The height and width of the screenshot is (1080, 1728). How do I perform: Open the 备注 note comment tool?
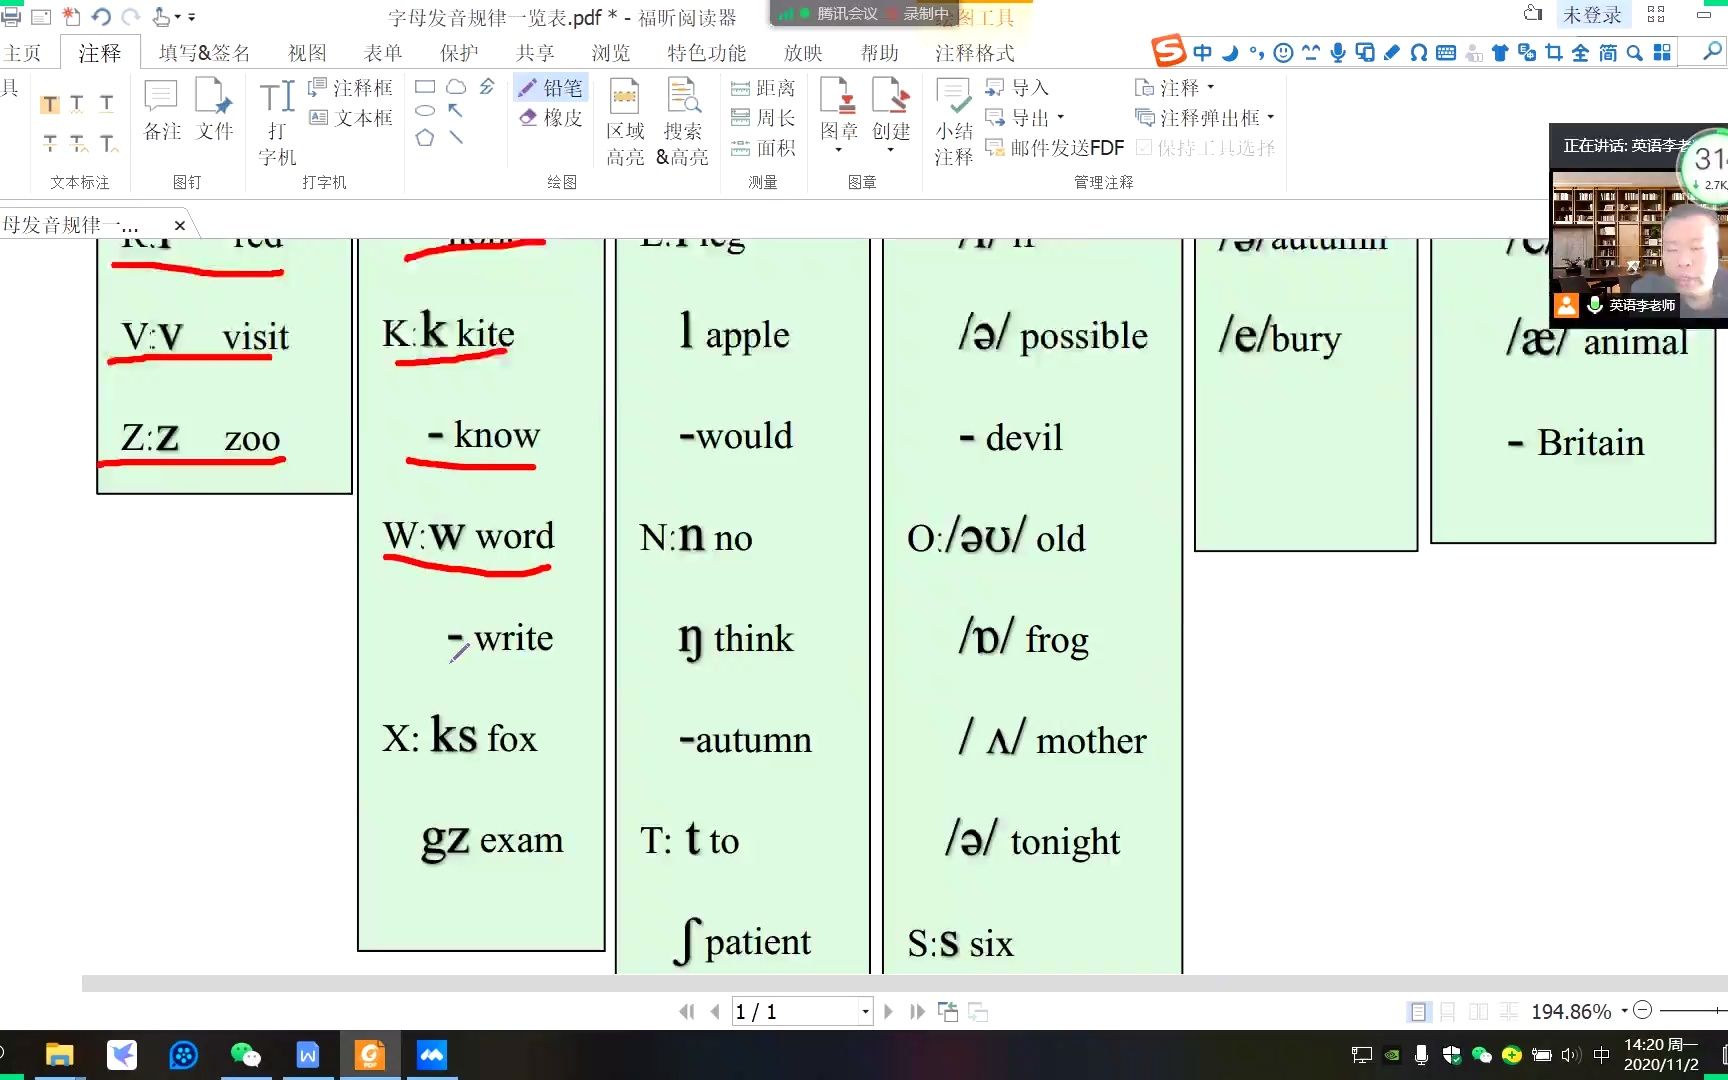point(160,110)
